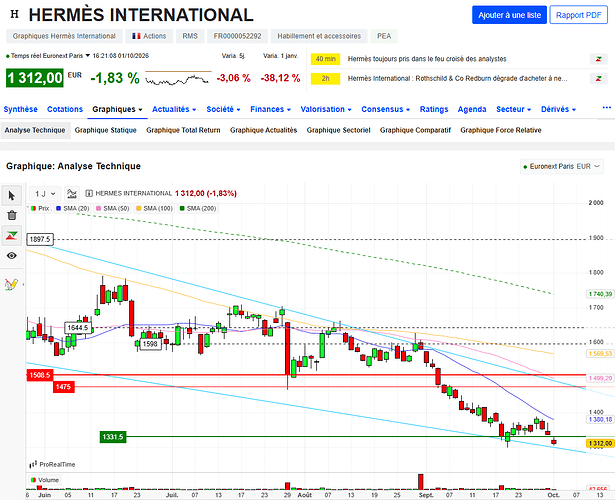Click the green 1 312,00 price box
Viewport: 615px width, 500px height.
(x=35, y=78)
